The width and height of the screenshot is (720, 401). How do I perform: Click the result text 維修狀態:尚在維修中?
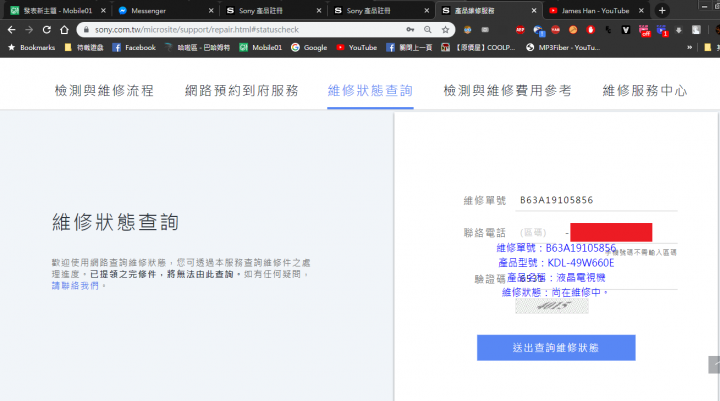click(555, 292)
